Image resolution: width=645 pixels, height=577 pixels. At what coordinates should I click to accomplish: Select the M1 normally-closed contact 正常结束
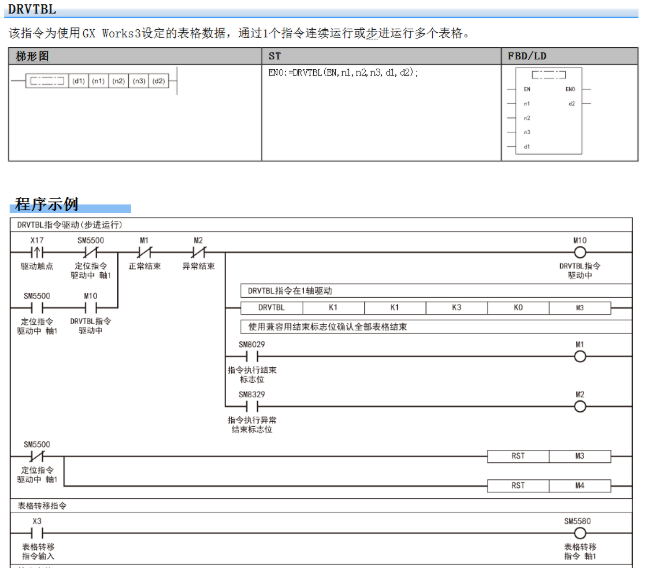pos(144,252)
